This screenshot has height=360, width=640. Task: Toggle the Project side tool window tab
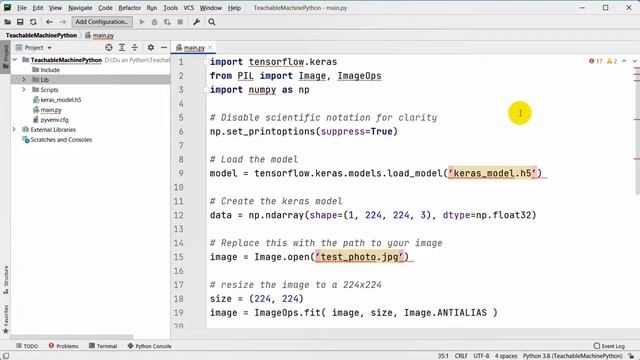coord(6,57)
